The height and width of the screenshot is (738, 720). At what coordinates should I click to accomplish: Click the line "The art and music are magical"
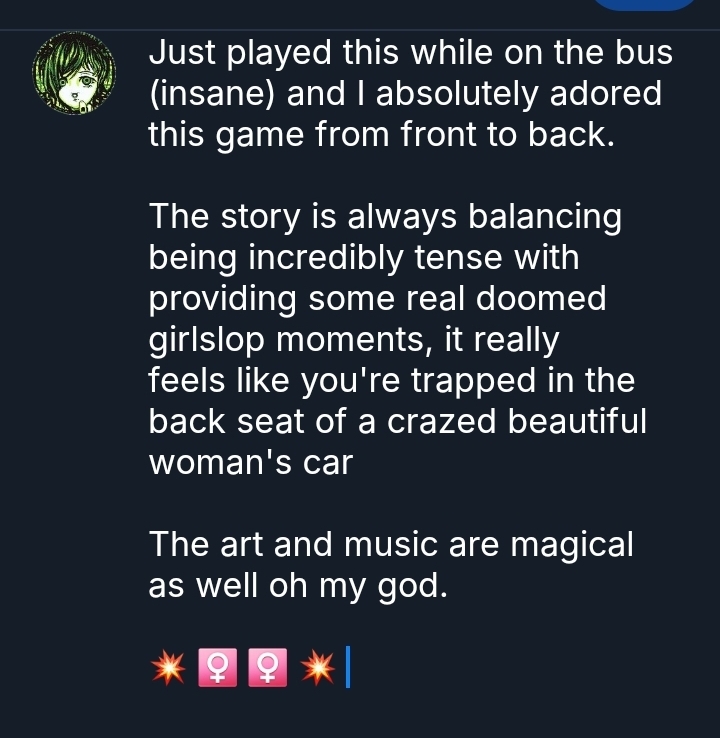coord(391,545)
